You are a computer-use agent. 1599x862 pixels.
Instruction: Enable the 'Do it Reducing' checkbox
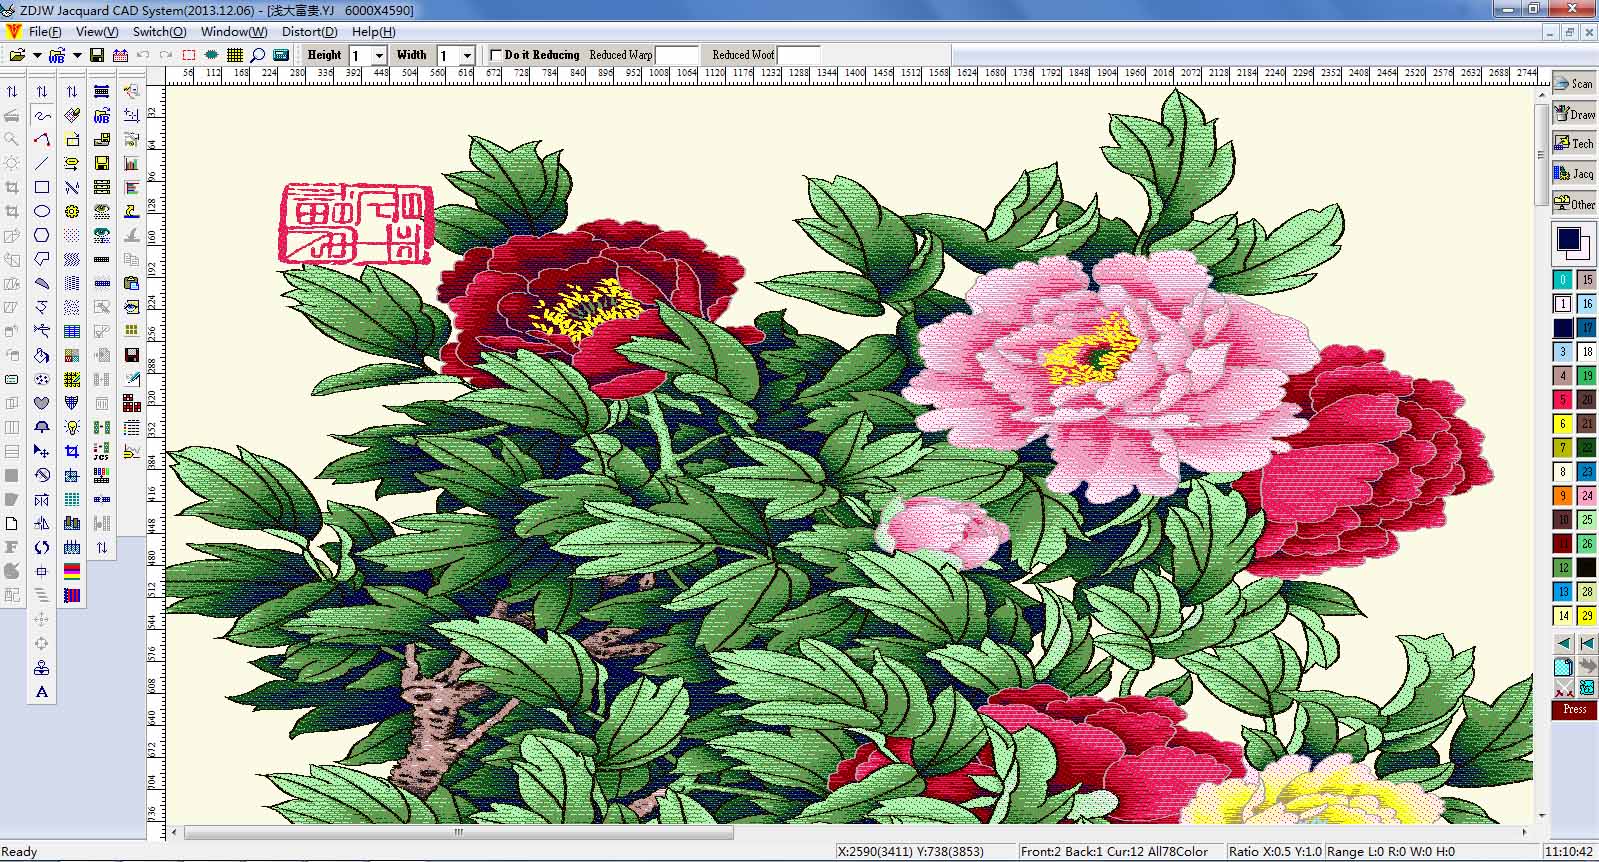point(496,55)
